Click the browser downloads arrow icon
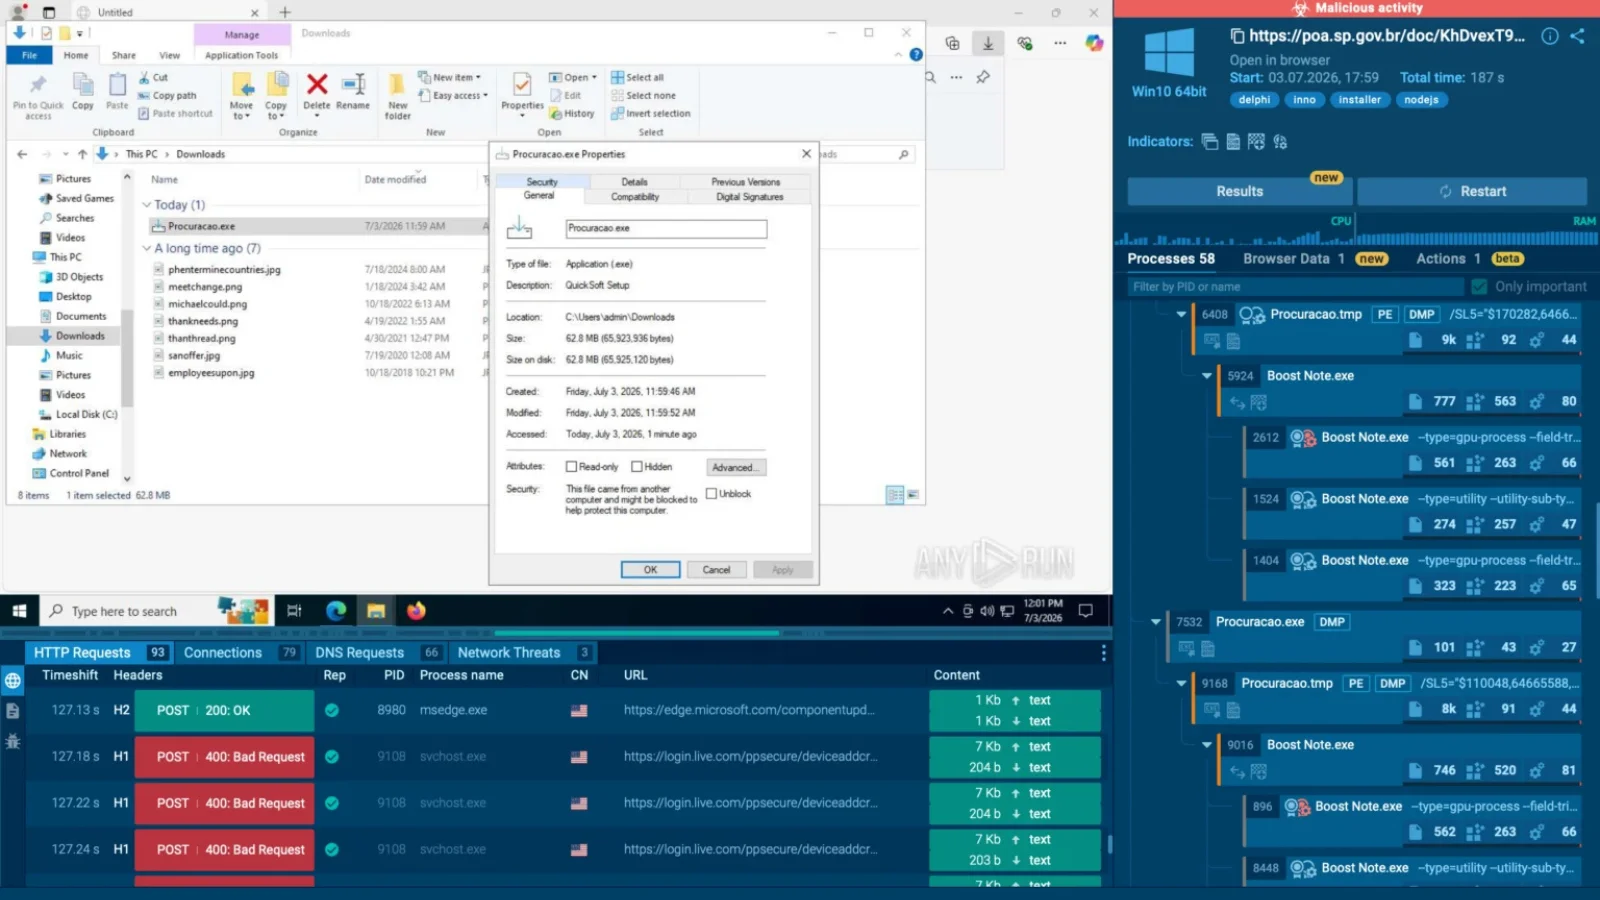1600x900 pixels. click(988, 43)
